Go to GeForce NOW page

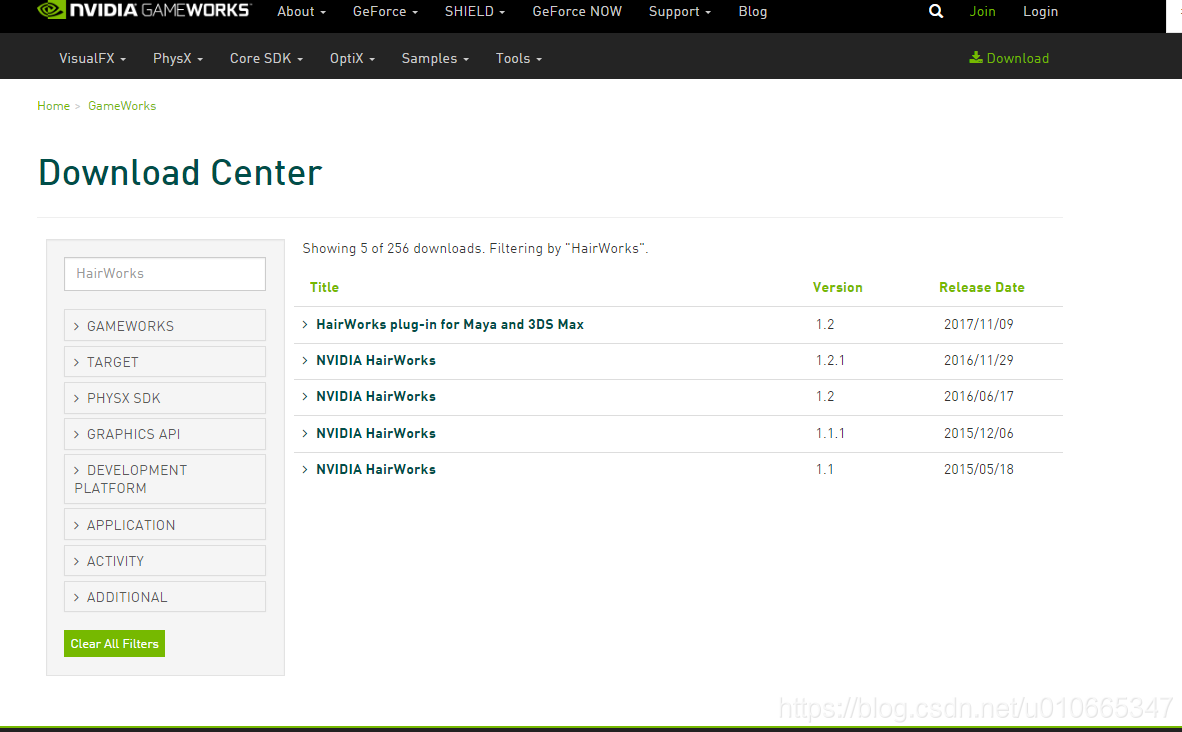577,11
